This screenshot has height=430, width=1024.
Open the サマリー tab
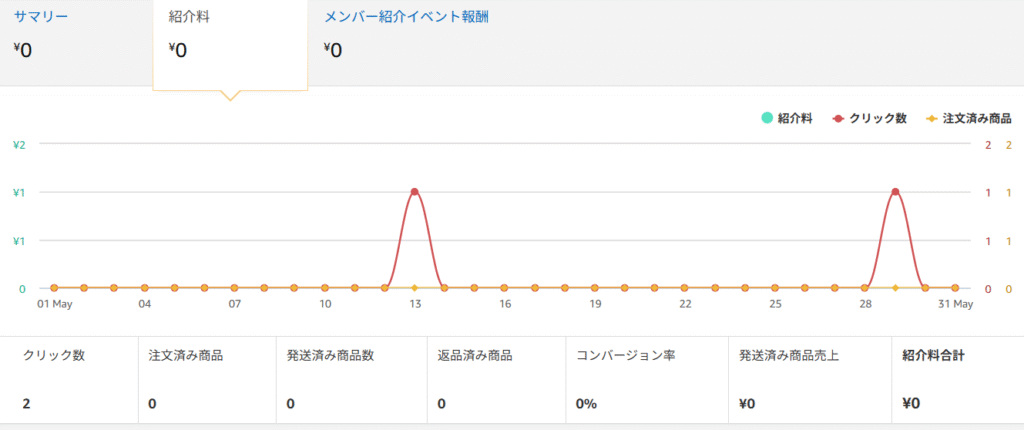click(41, 18)
